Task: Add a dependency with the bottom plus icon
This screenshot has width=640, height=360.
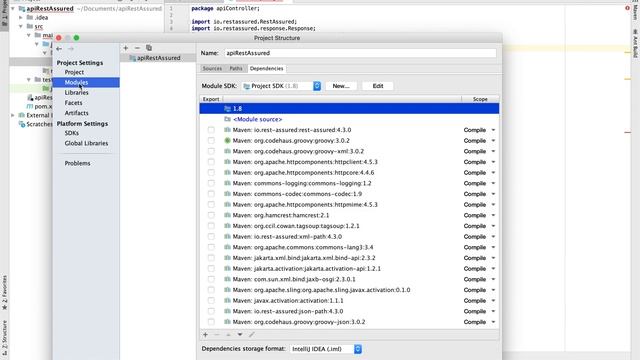Action: point(205,335)
